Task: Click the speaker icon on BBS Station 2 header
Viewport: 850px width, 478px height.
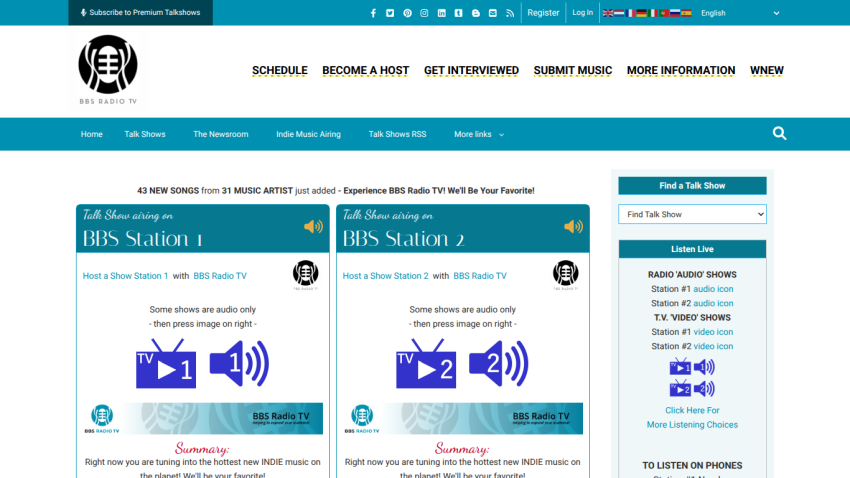Action: (574, 227)
